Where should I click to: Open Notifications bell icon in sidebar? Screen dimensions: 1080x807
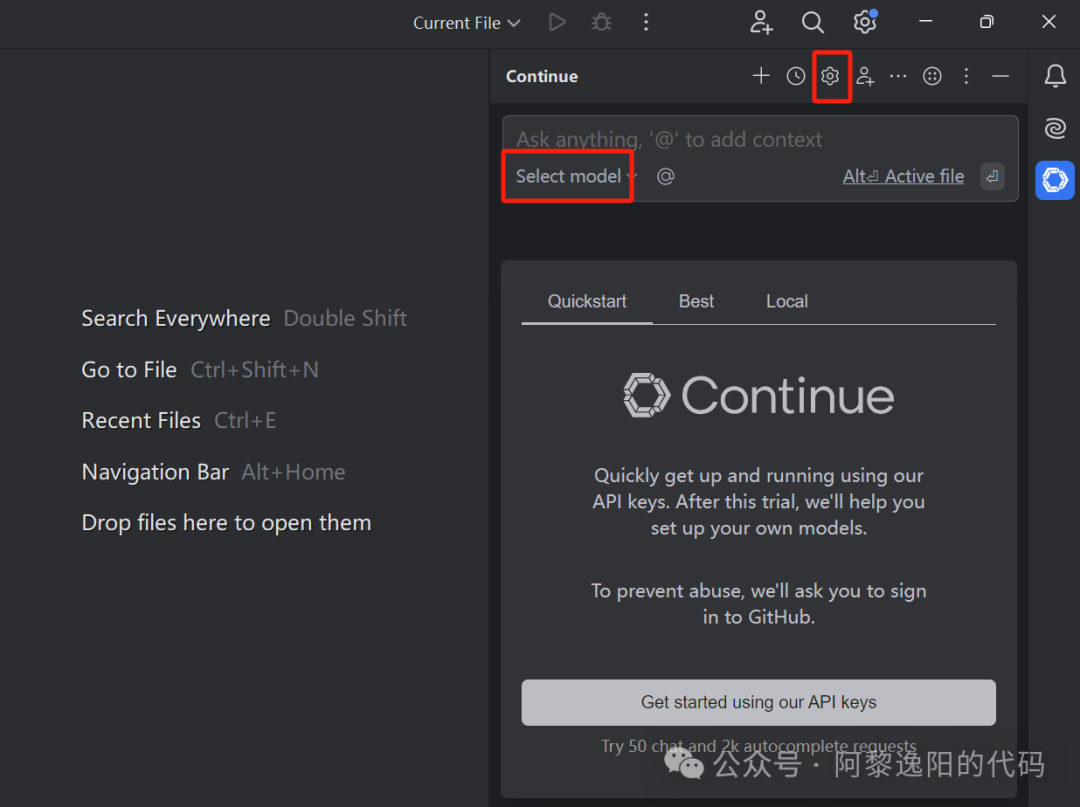pyautogui.click(x=1055, y=76)
